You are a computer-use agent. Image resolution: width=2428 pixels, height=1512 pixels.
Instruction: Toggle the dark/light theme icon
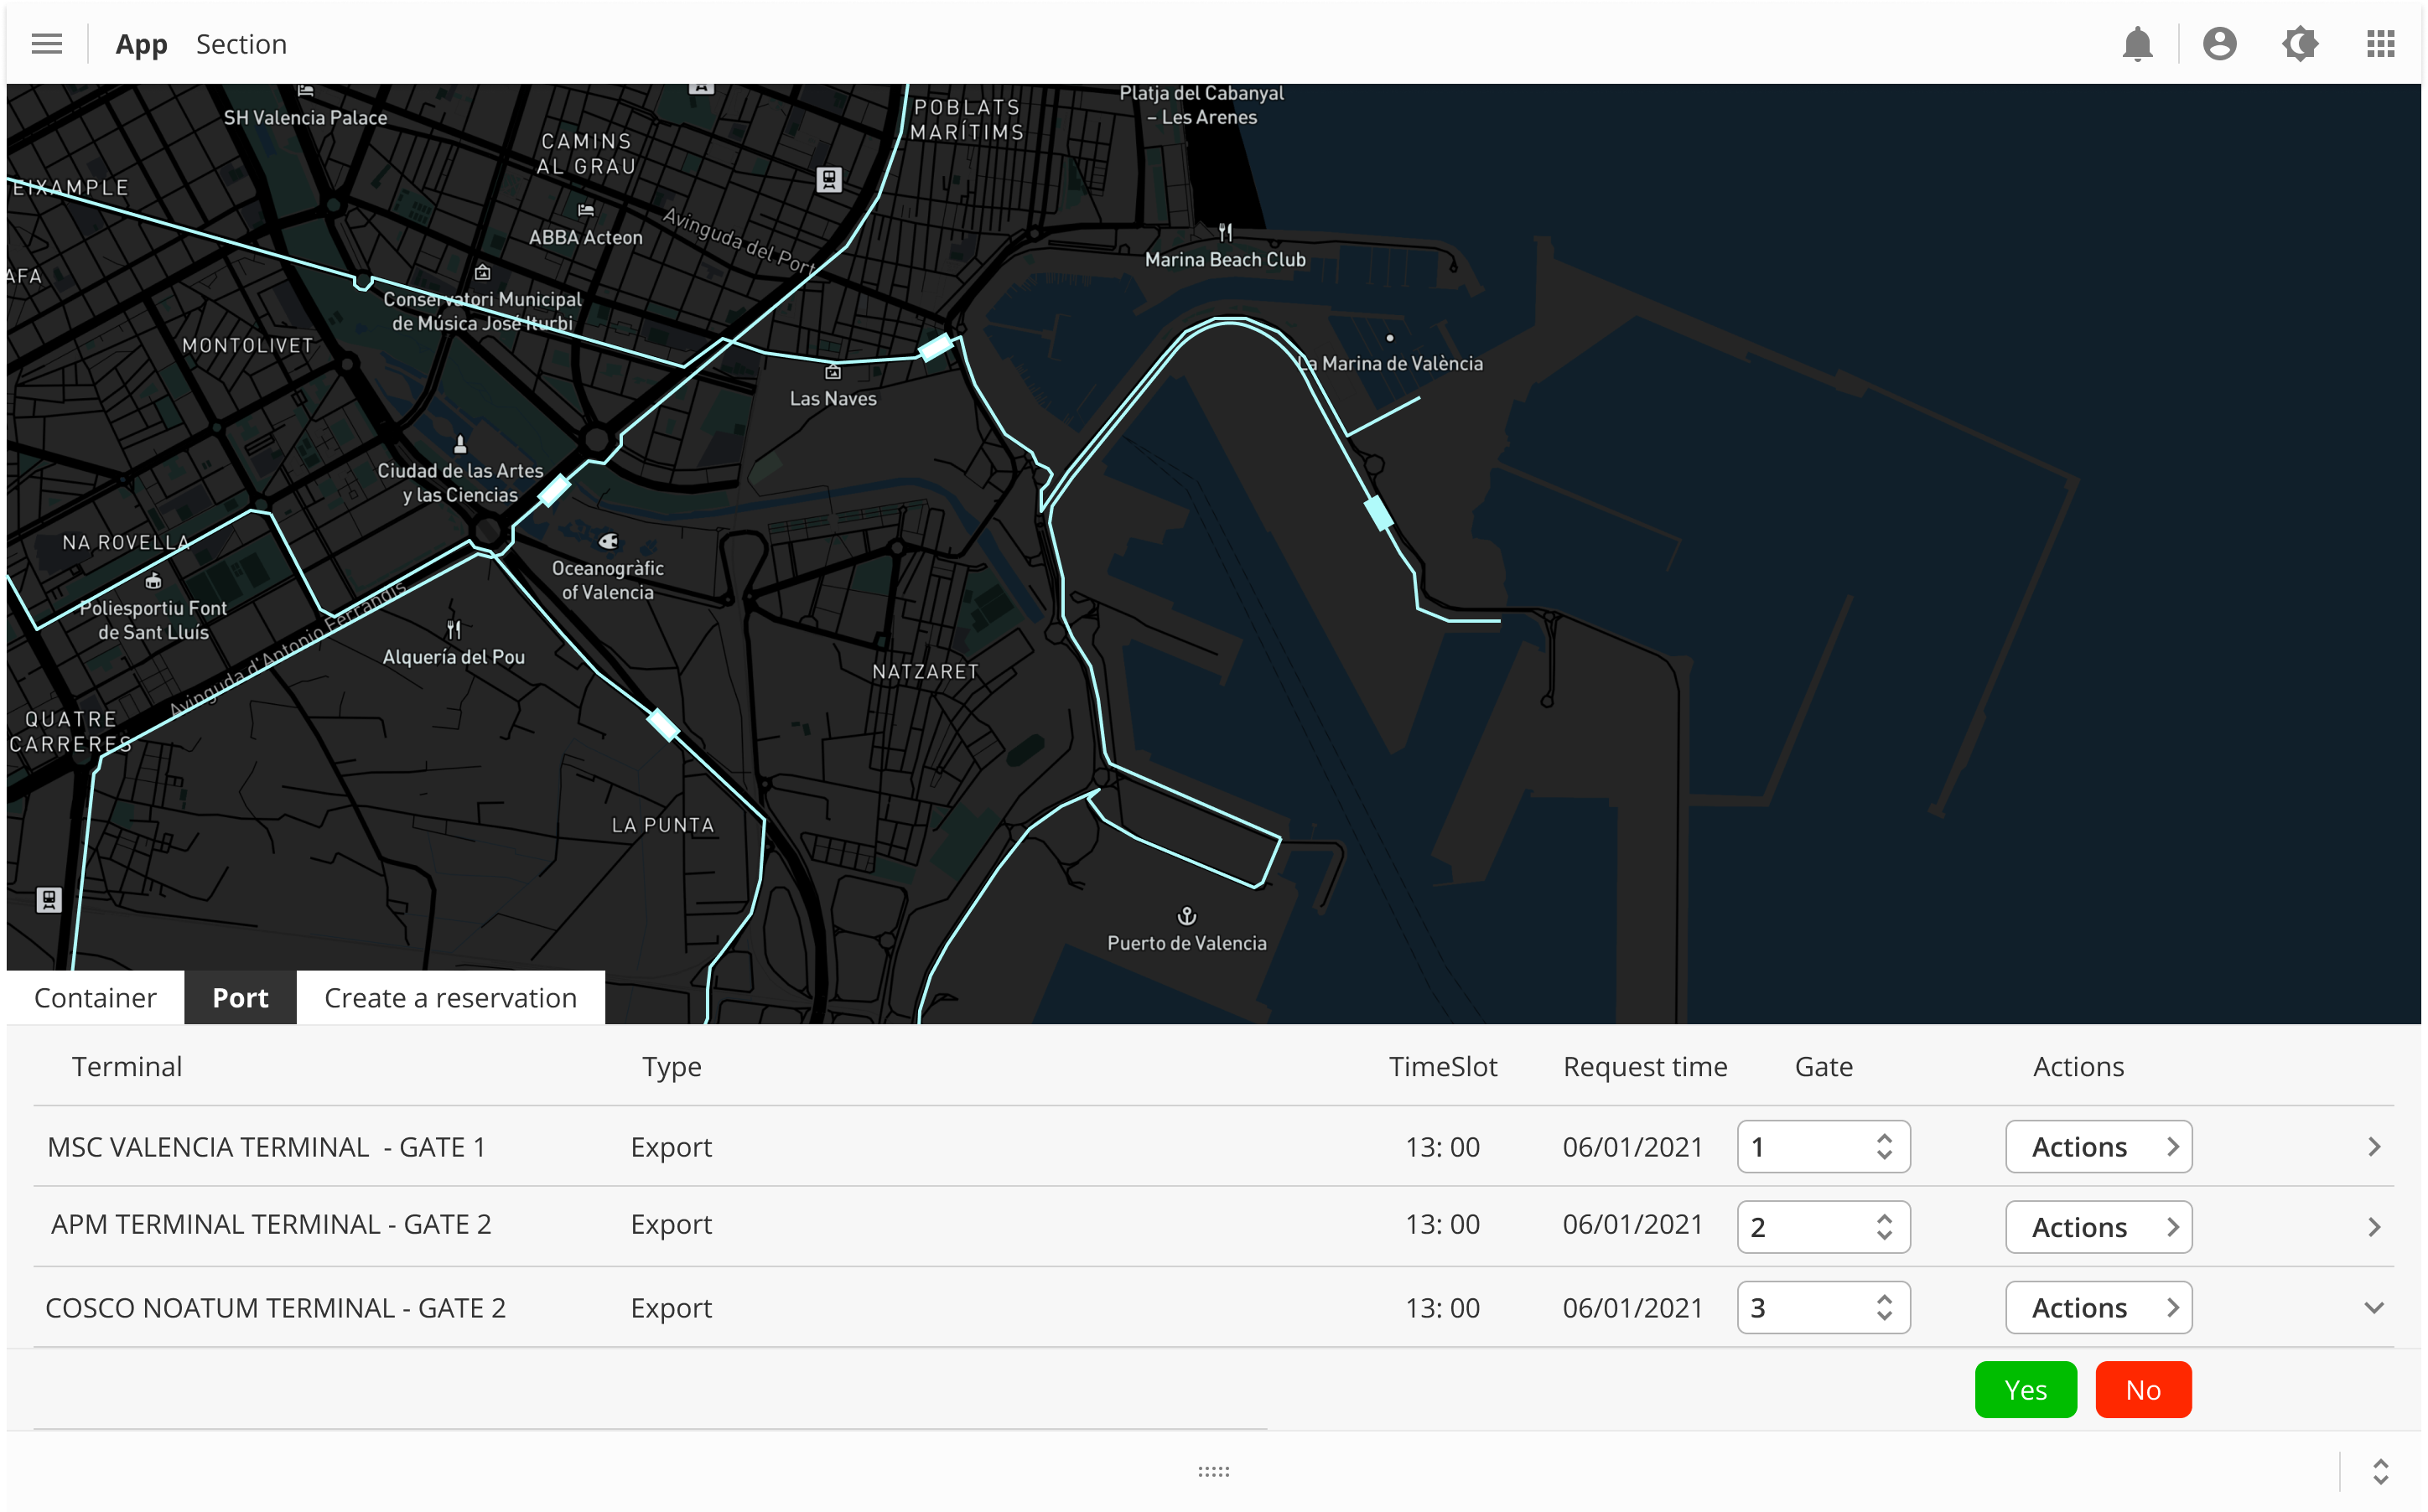point(2300,44)
